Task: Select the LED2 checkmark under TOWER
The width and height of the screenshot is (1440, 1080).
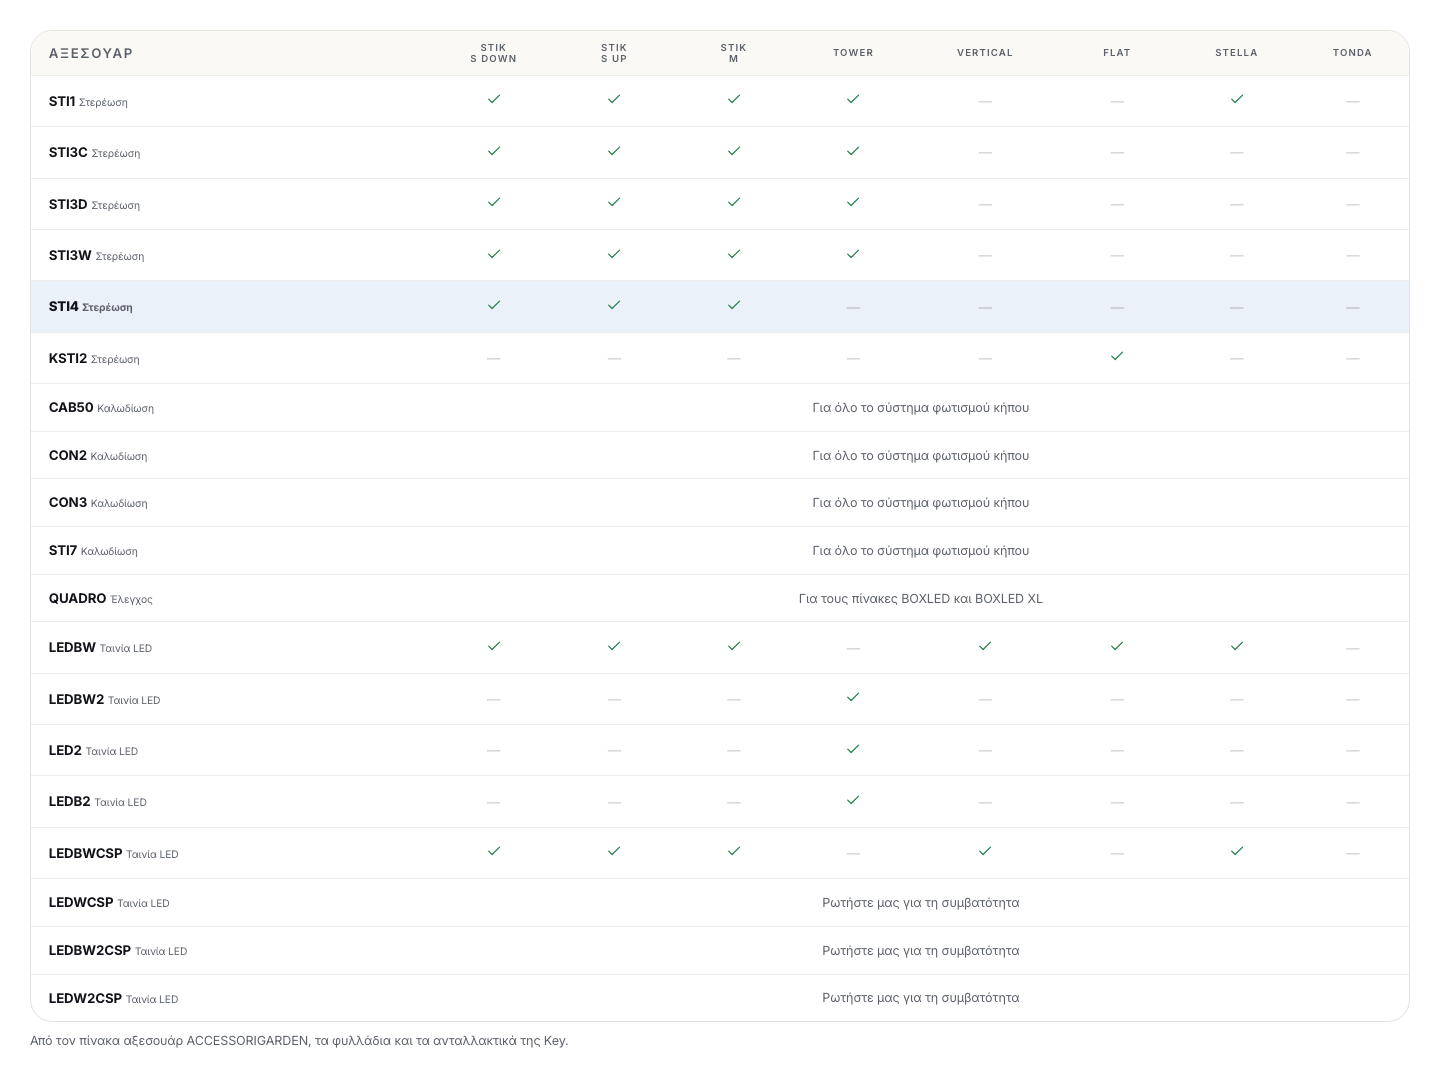Action: point(853,749)
